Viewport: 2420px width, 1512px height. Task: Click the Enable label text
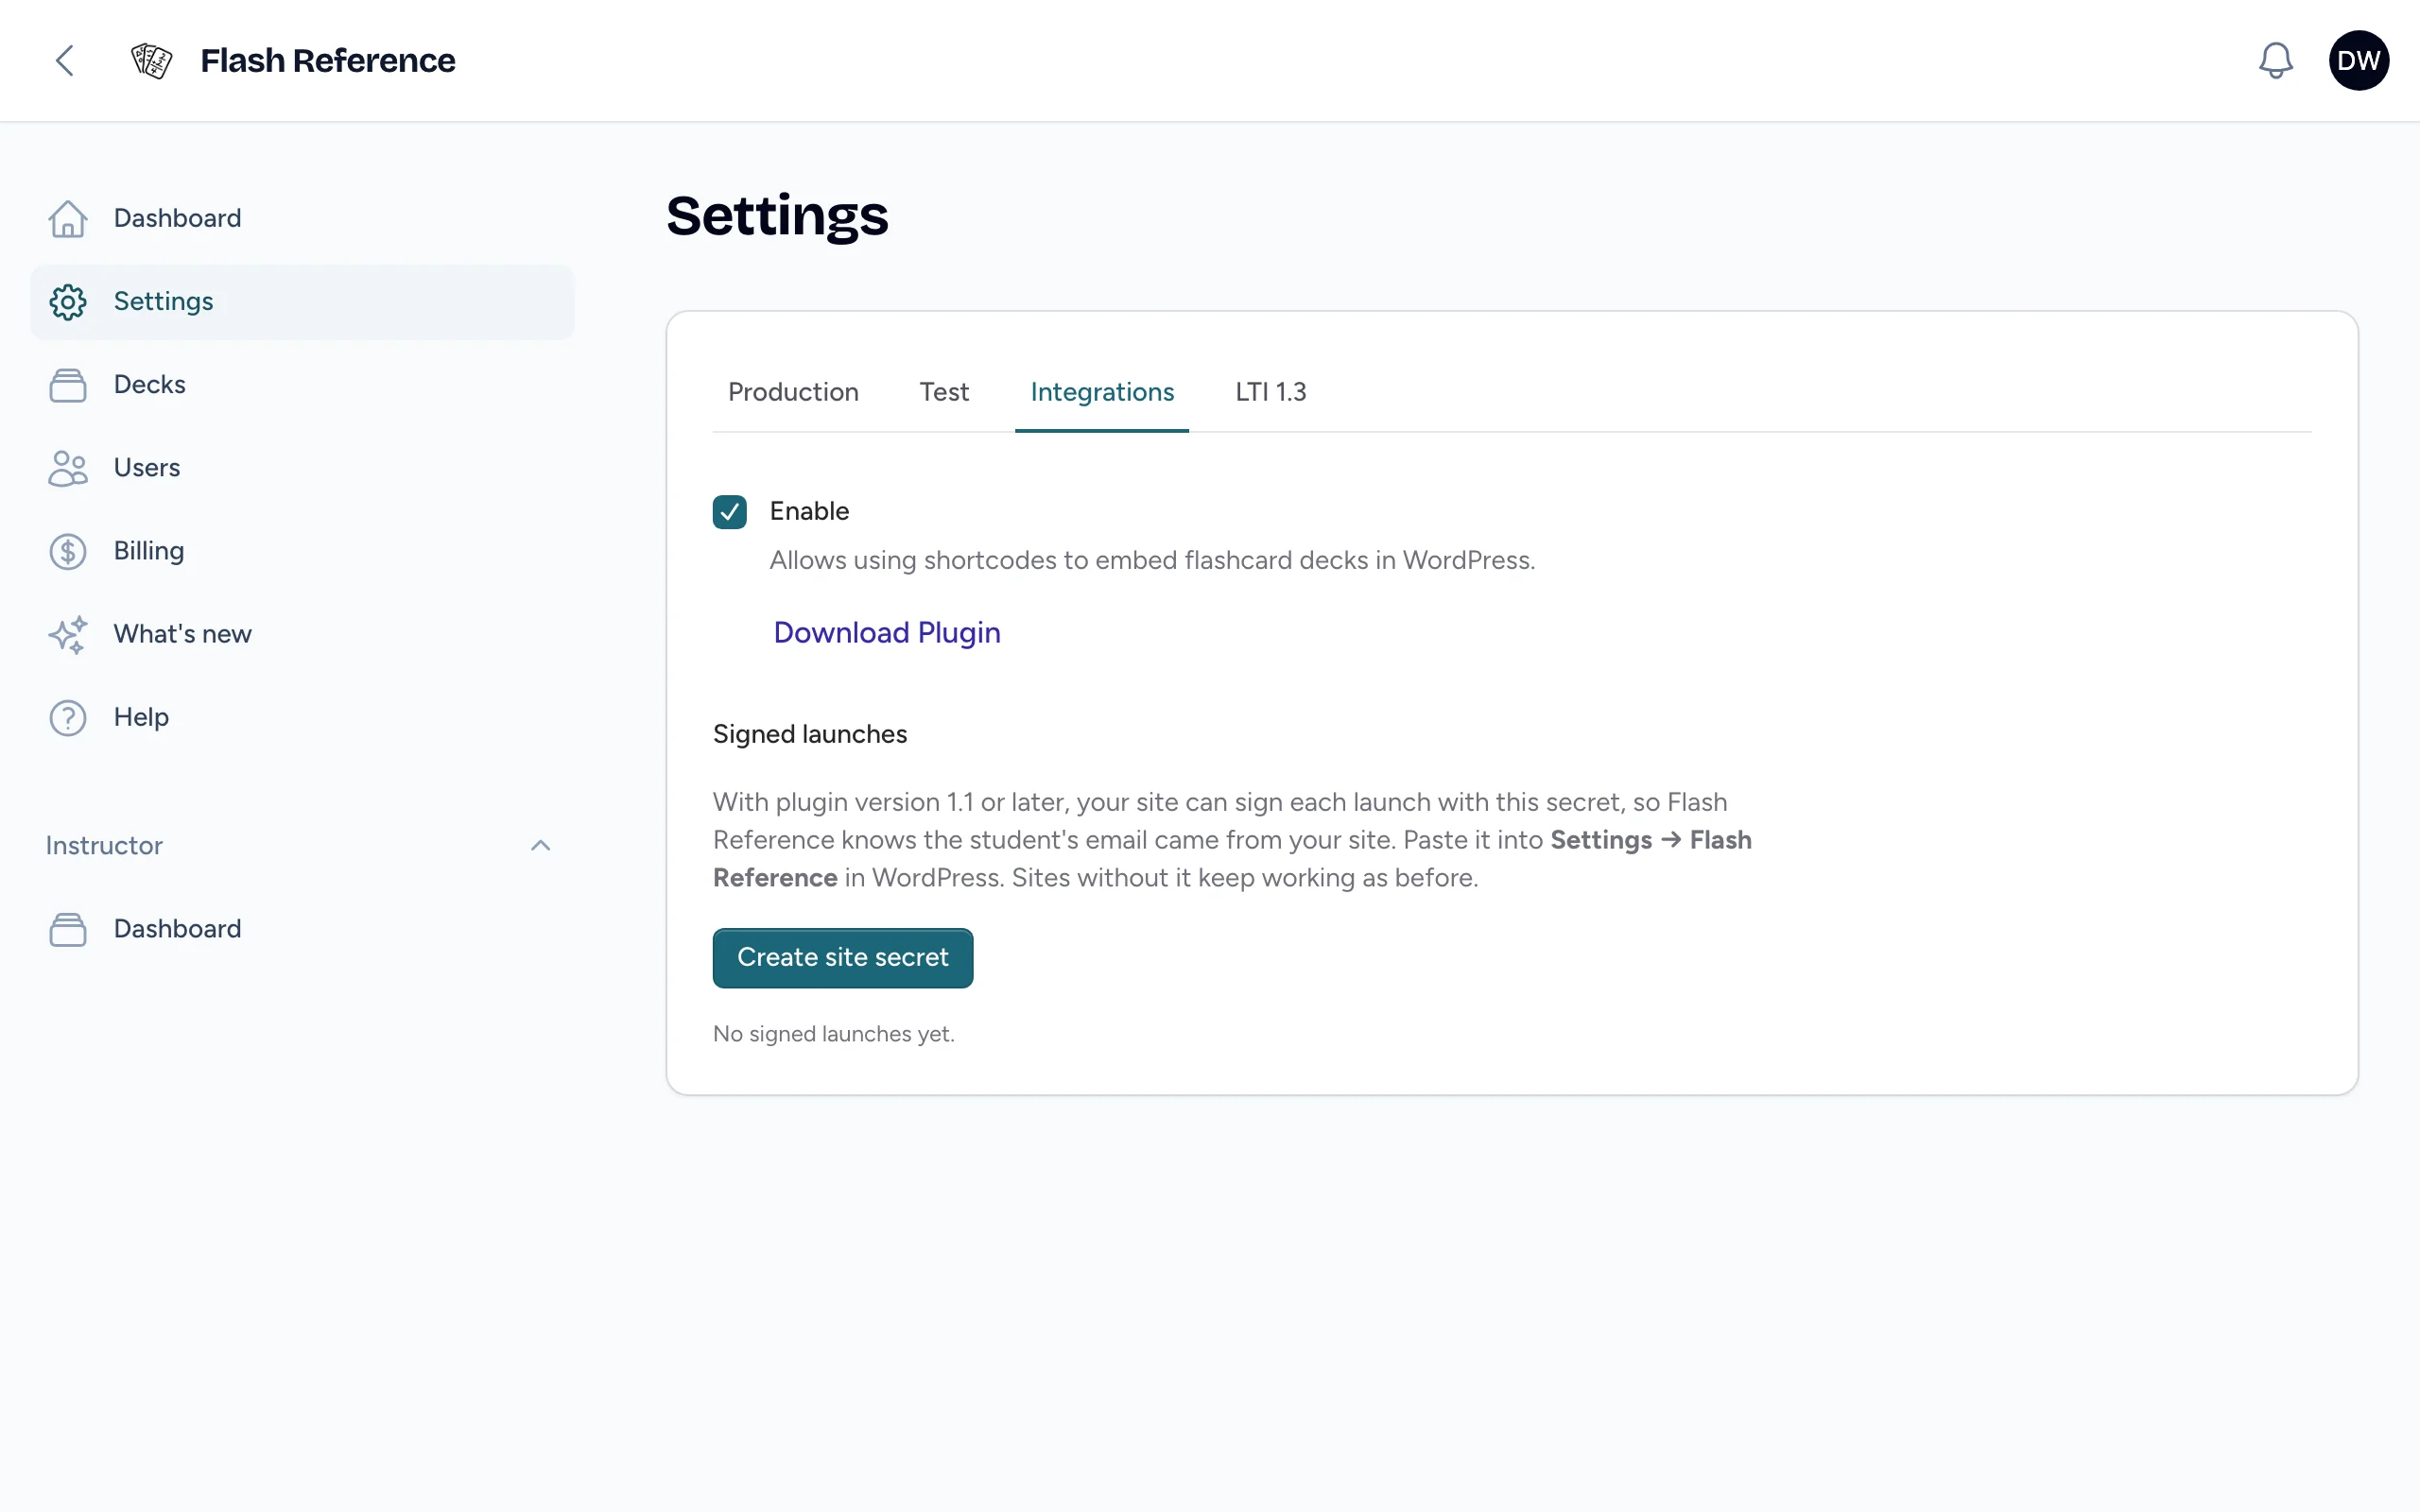[809, 511]
